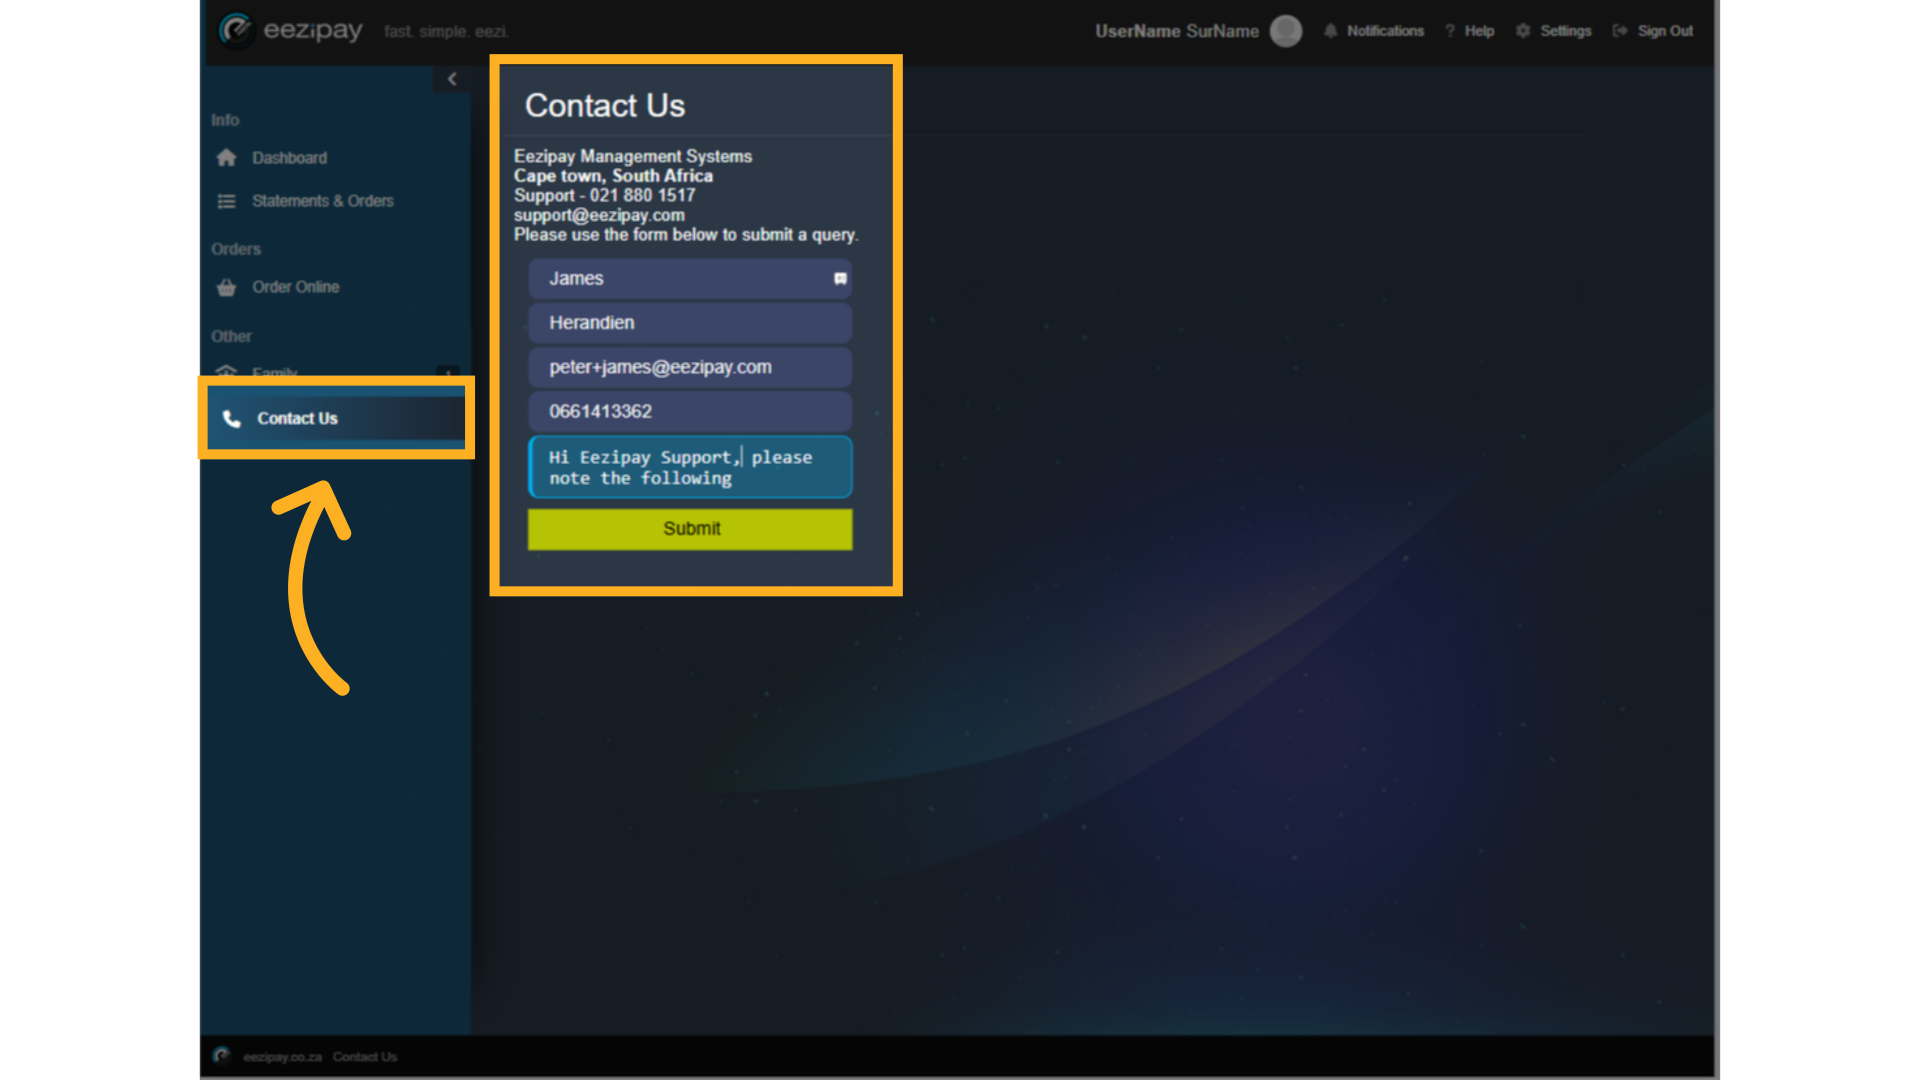The image size is (1920, 1080).
Task: Click the Contact Us phone icon
Action: pyautogui.click(x=232, y=418)
